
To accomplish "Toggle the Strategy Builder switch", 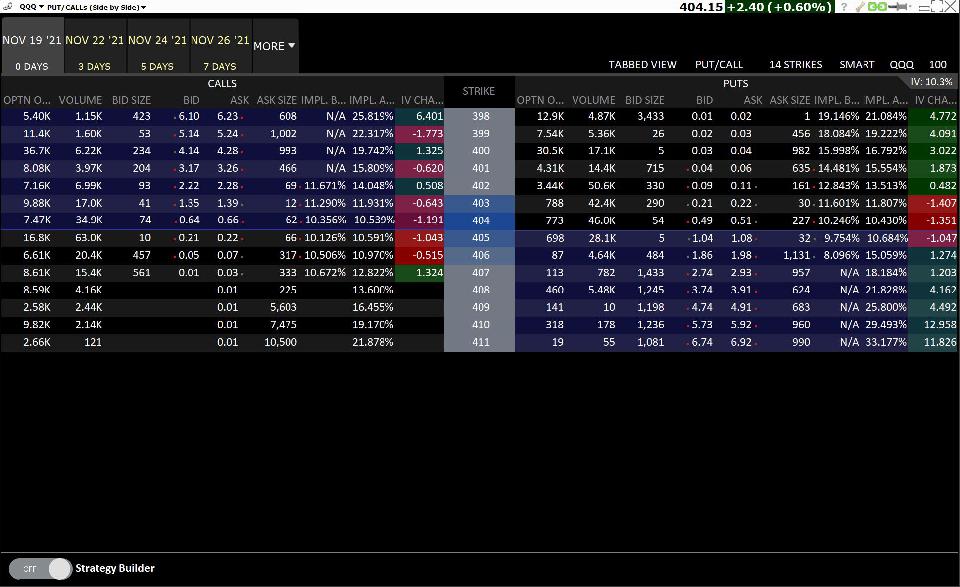I will coord(47,569).
